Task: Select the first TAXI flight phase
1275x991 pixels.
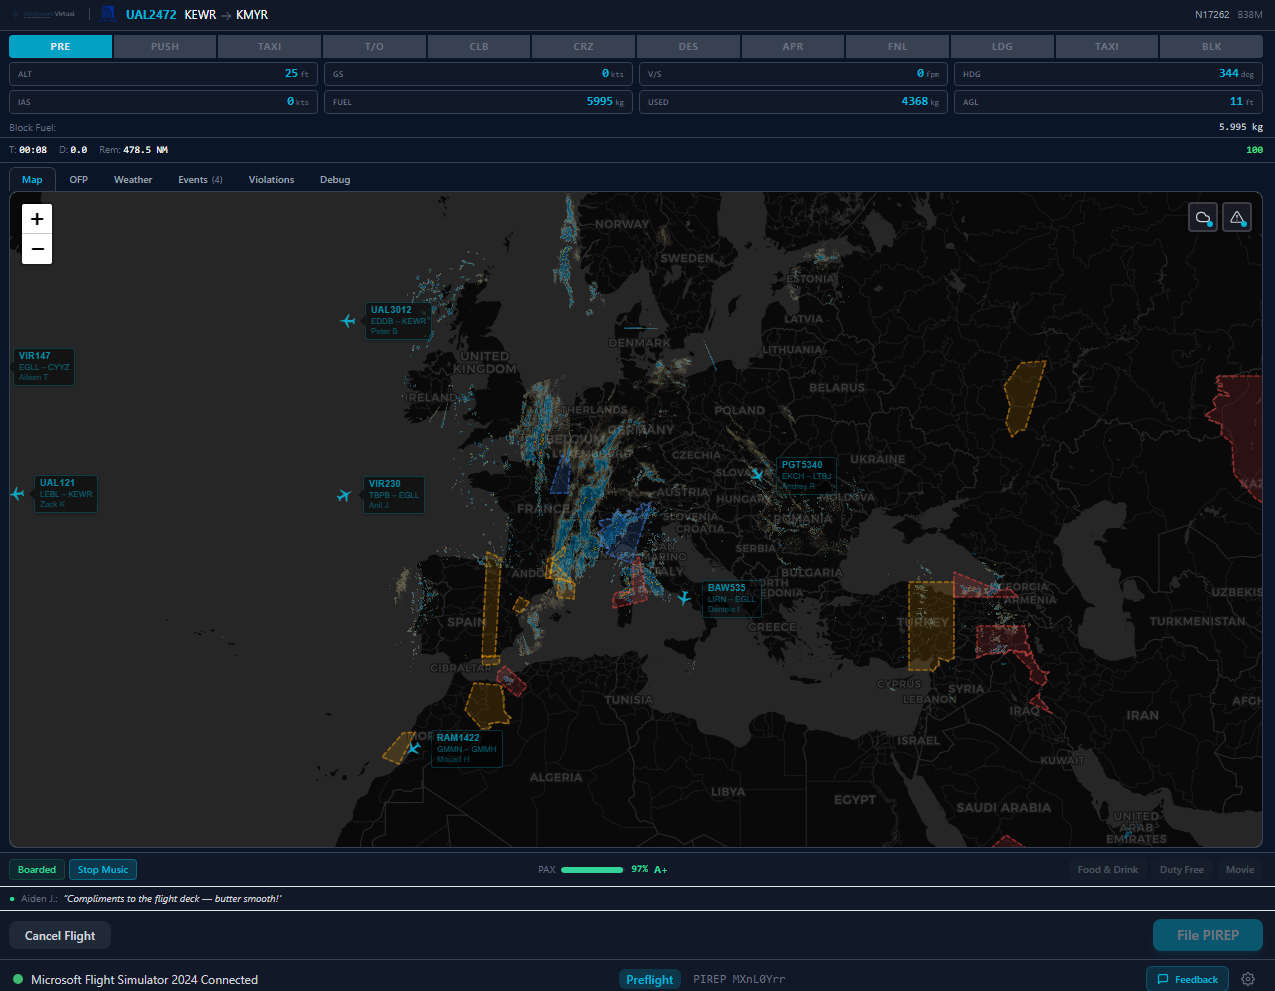Action: click(x=270, y=46)
